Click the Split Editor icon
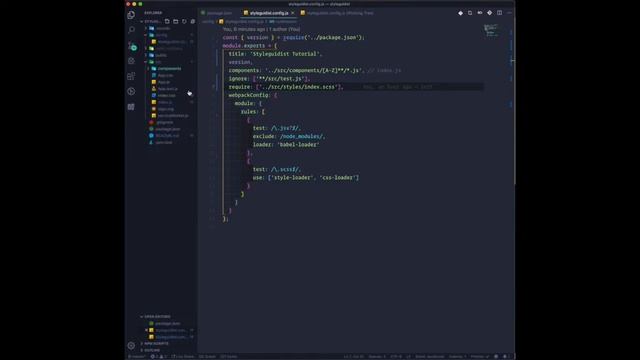Viewport: 640px width, 360px height. point(499,13)
